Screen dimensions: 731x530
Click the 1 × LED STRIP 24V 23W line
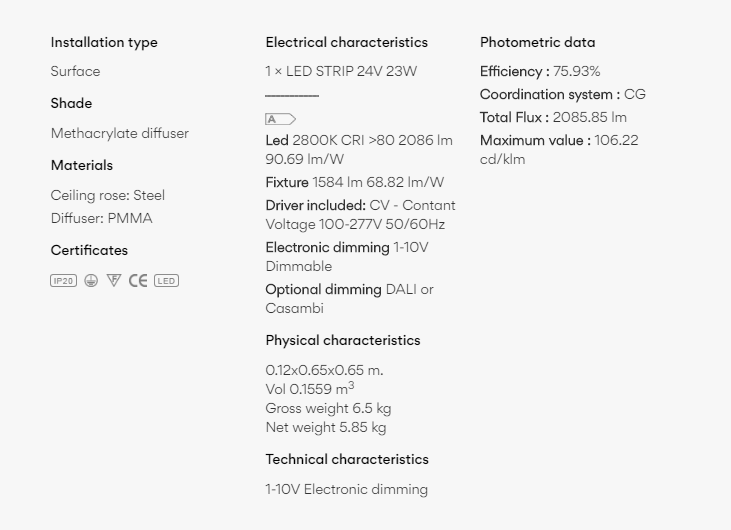(341, 71)
